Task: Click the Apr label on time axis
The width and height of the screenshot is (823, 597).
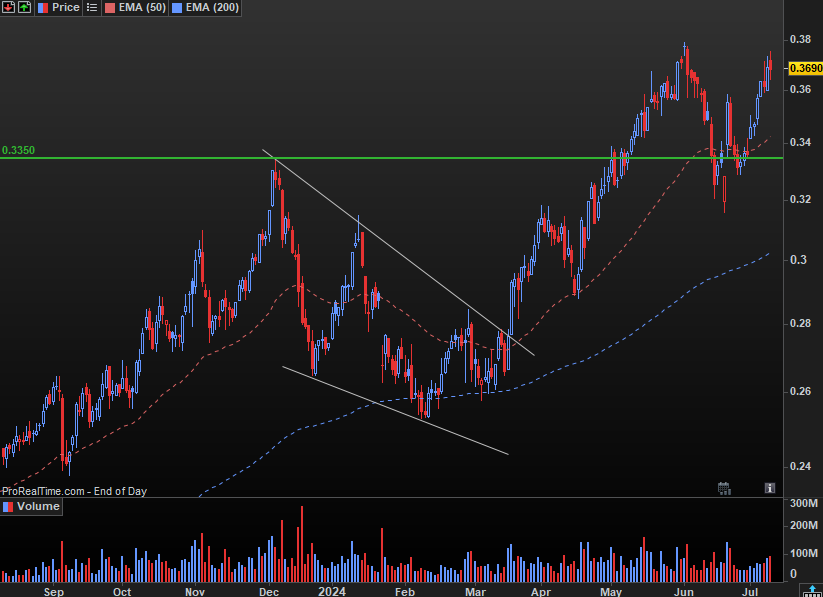Action: click(x=541, y=592)
